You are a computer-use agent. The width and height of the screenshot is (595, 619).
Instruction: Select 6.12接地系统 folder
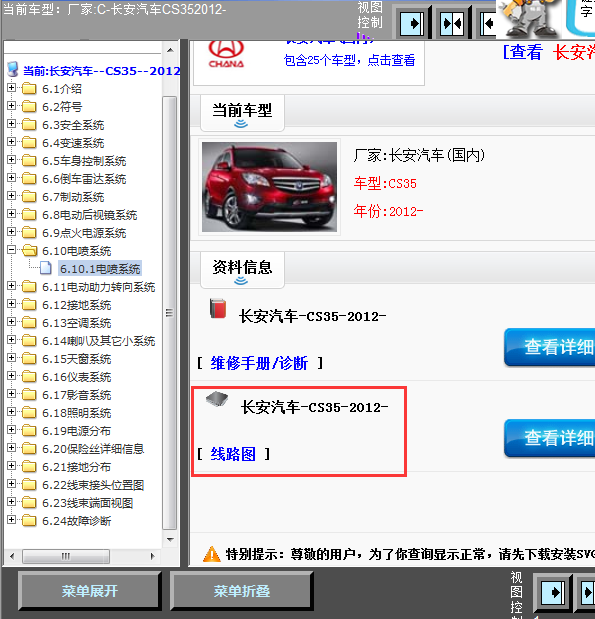point(77,305)
